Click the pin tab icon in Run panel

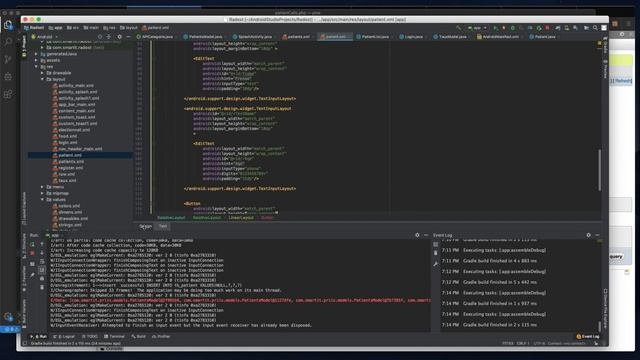tap(33, 275)
